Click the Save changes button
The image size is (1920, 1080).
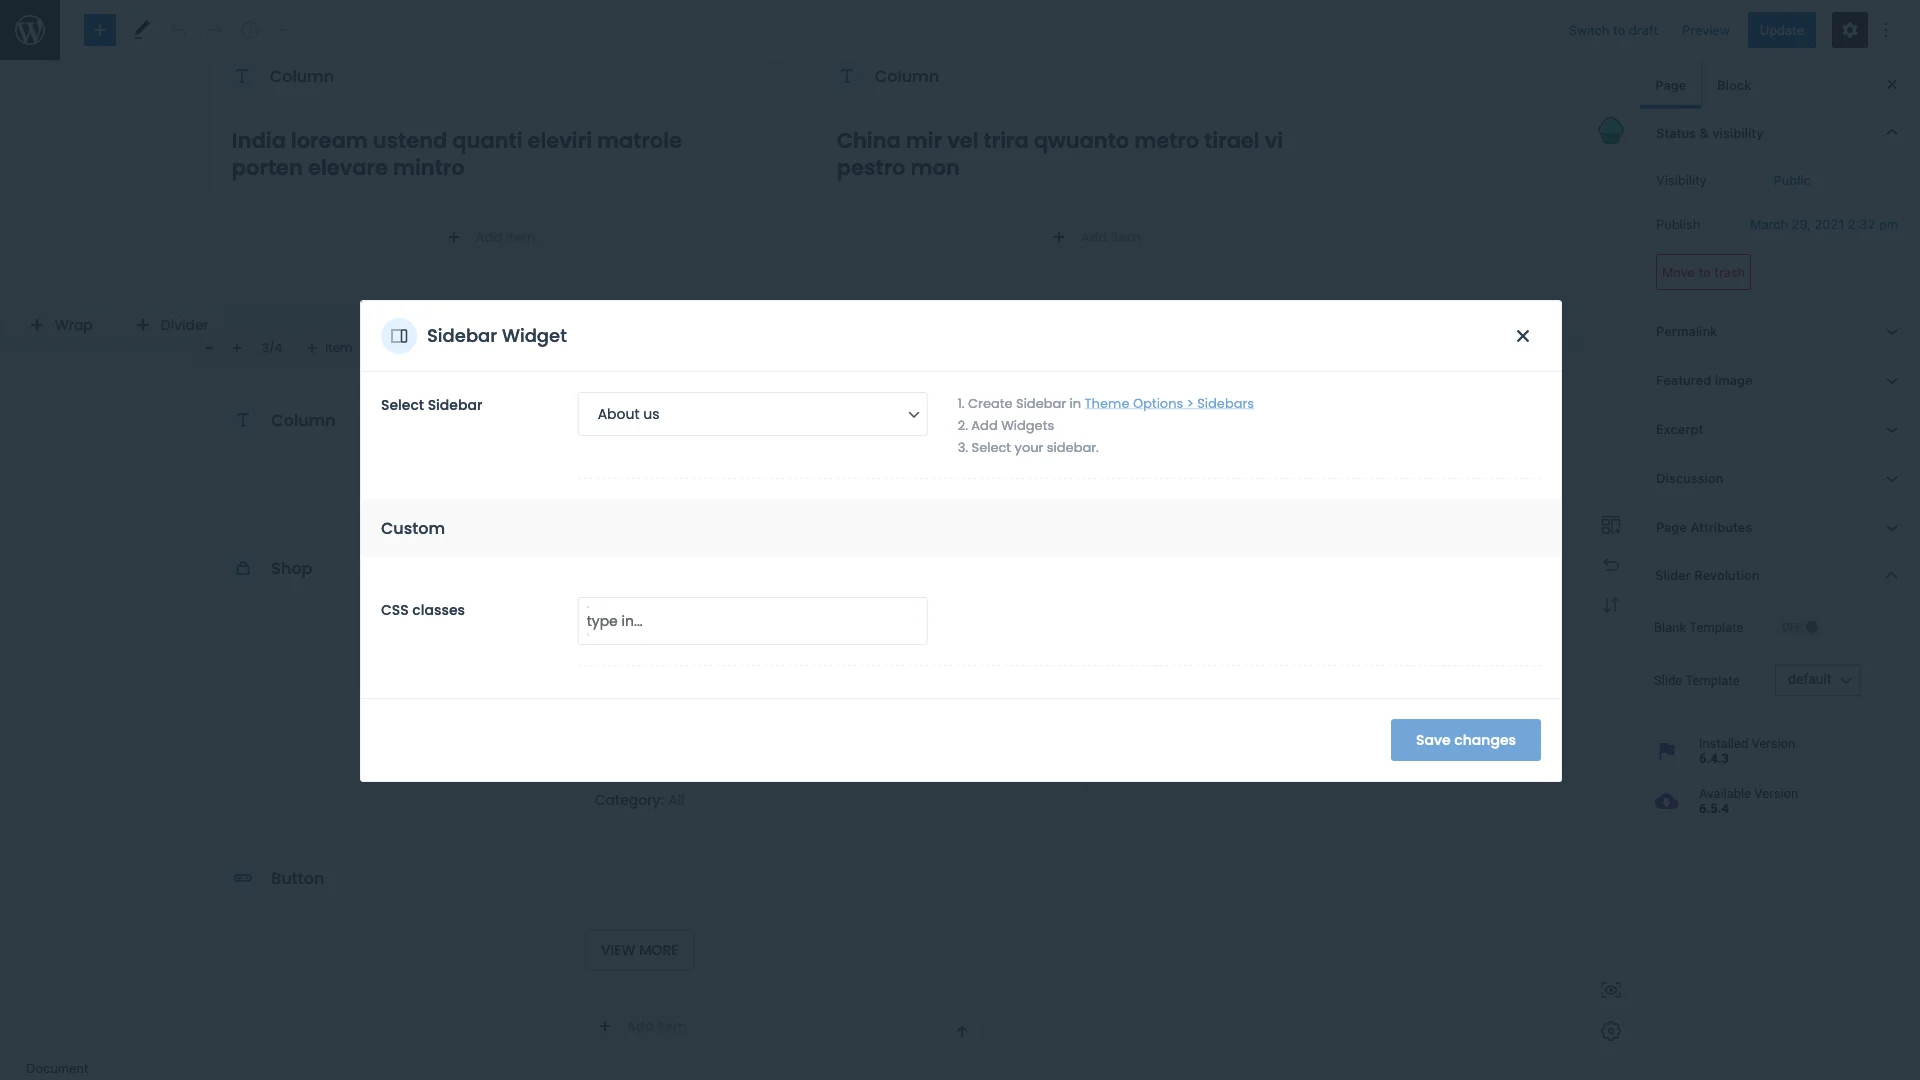click(1465, 740)
